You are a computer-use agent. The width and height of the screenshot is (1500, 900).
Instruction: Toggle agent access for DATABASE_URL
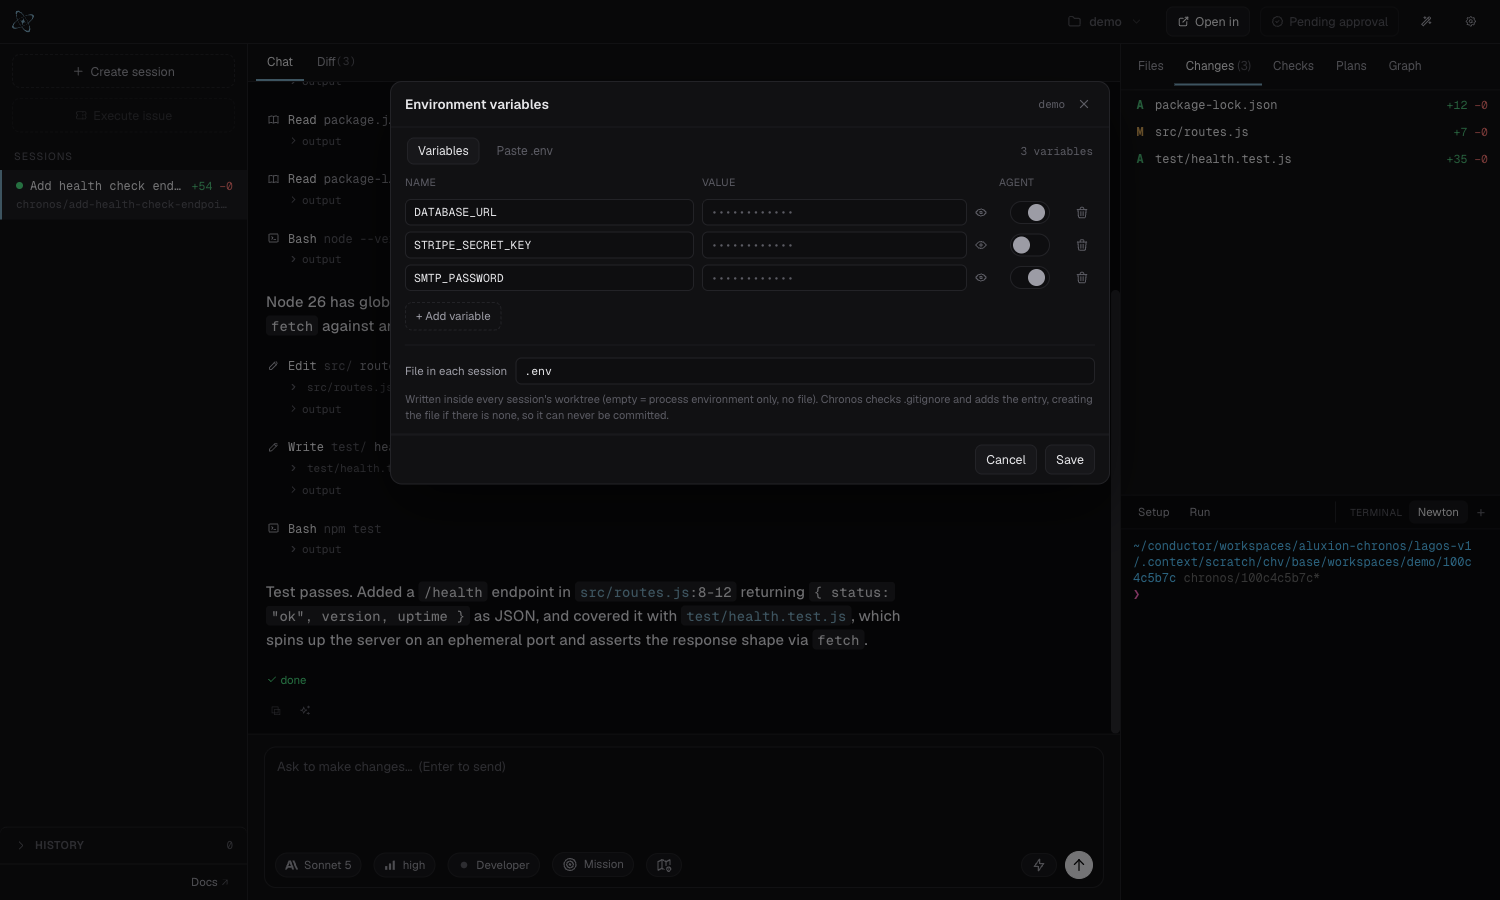(x=1029, y=212)
